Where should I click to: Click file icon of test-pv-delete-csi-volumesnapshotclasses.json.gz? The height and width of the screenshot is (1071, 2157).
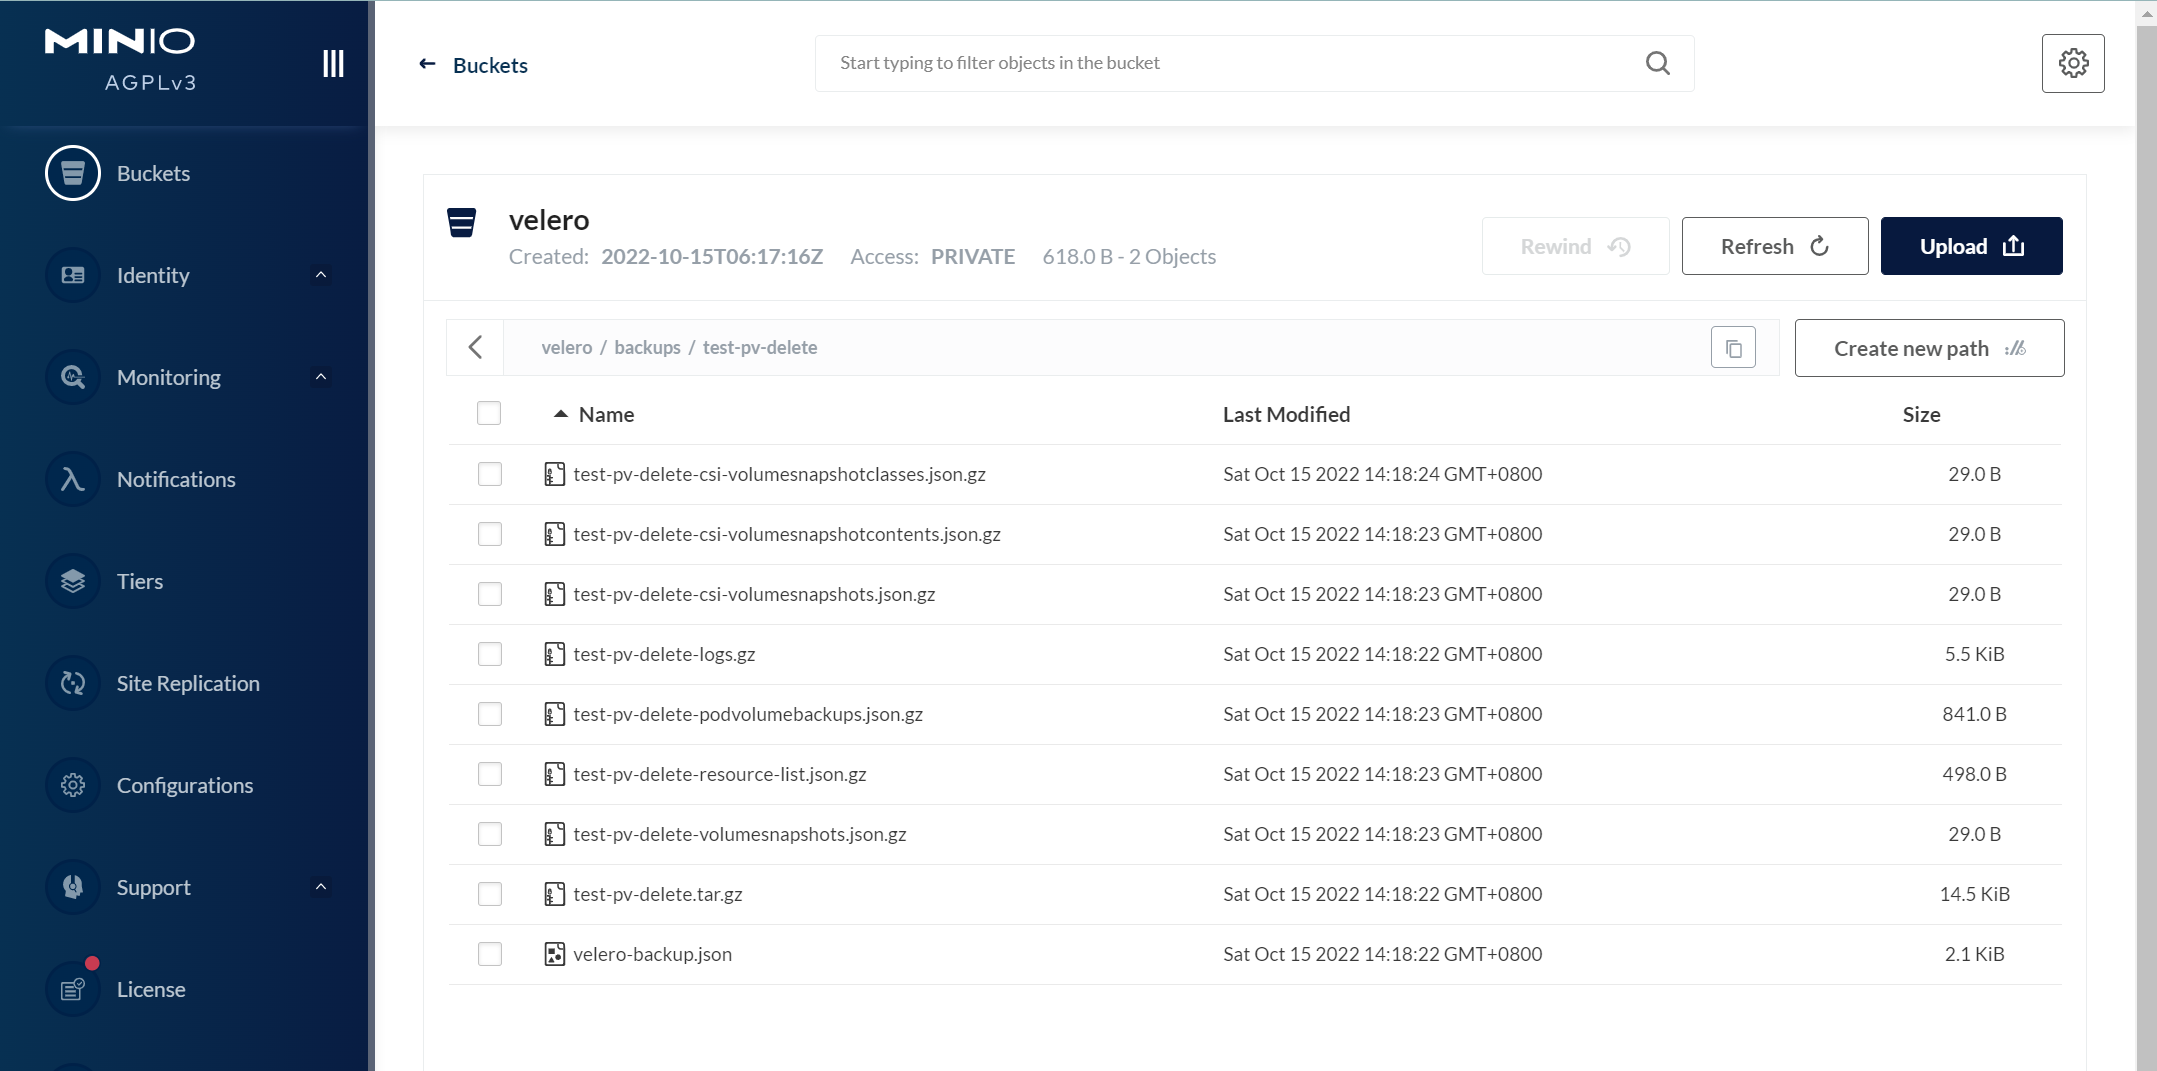554,474
